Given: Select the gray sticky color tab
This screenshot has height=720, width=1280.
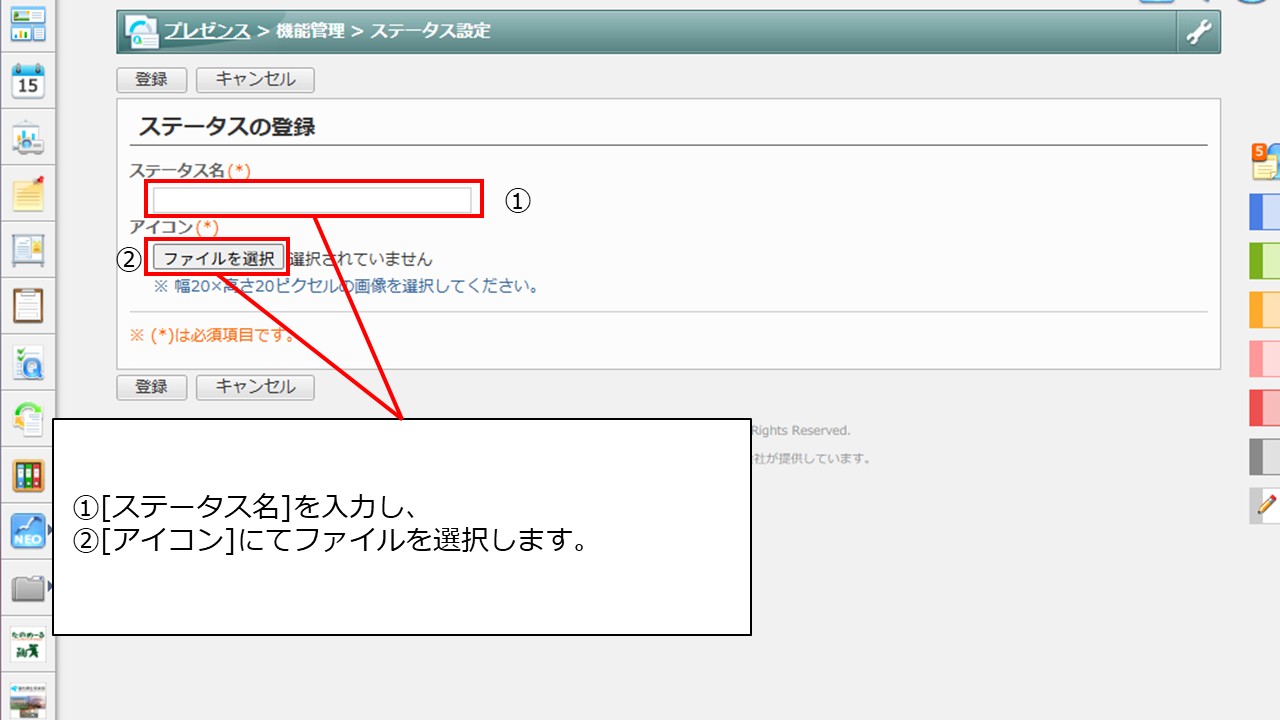Looking at the screenshot, I should (1265, 456).
